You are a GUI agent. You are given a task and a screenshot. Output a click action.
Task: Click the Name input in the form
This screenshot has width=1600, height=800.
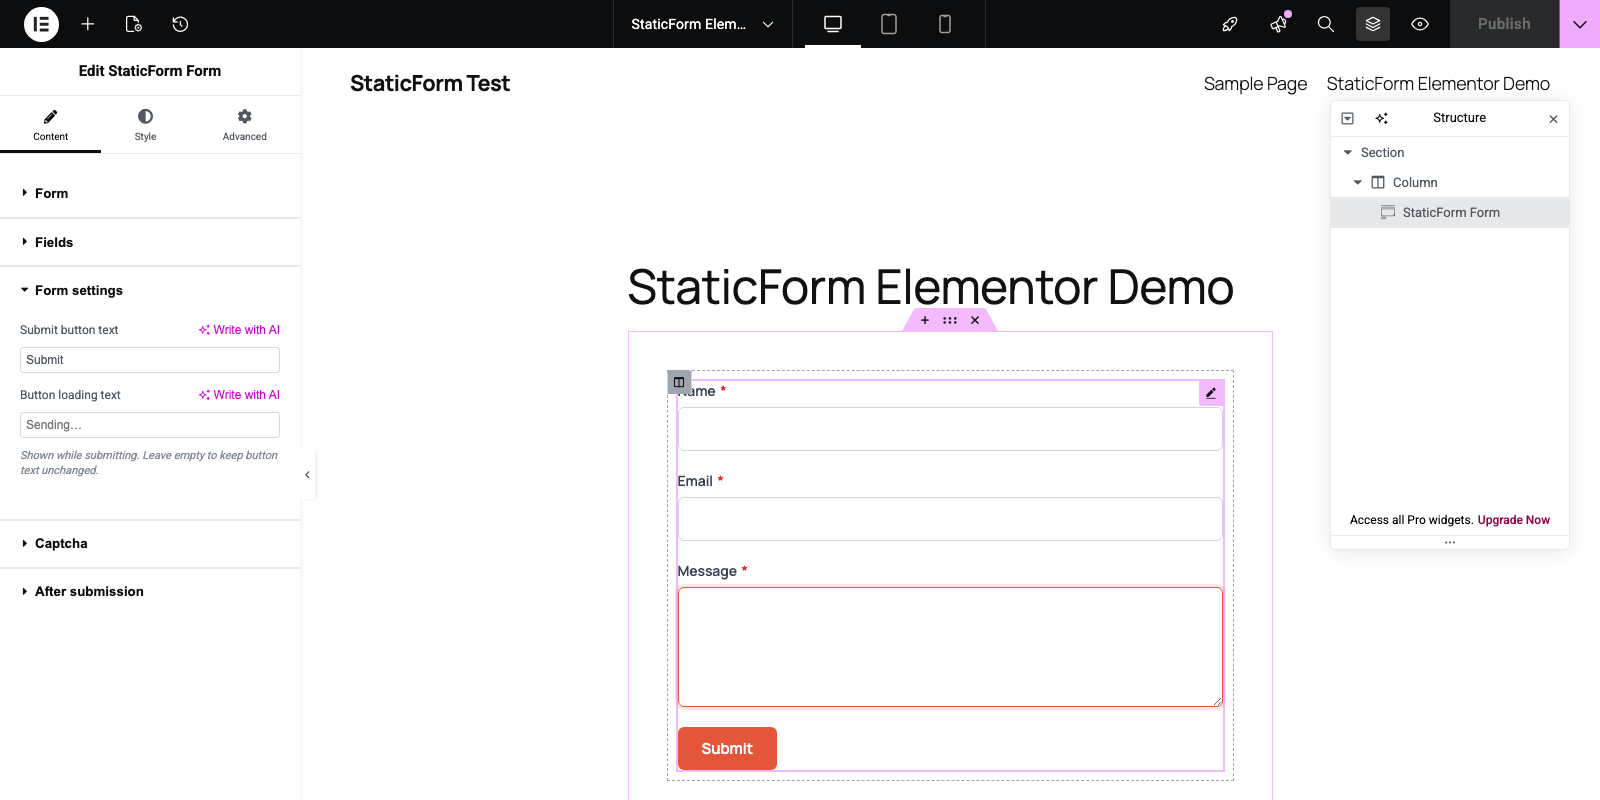click(950, 429)
